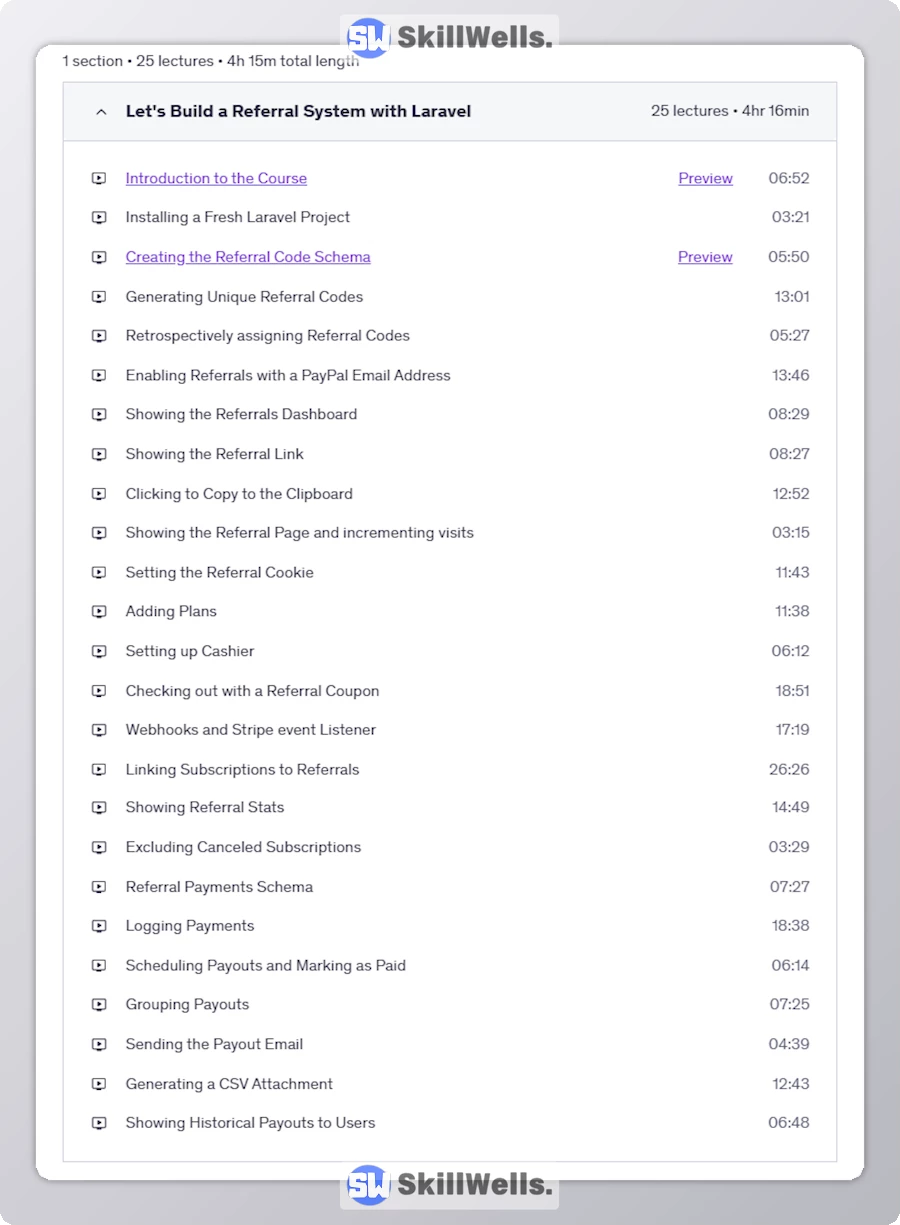Click the section title Let's Build a Referral System
Image resolution: width=900 pixels, height=1225 pixels.
(298, 111)
